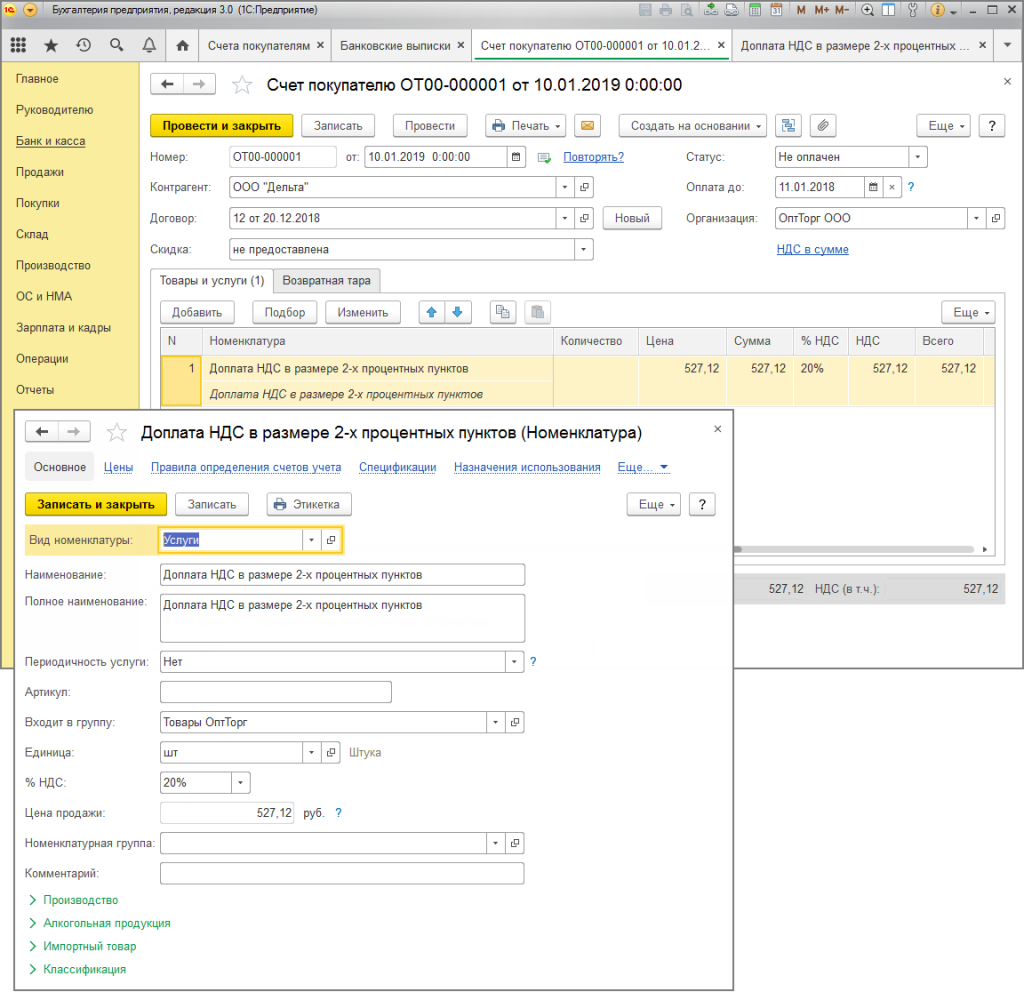Move row down with blue arrow

458,312
